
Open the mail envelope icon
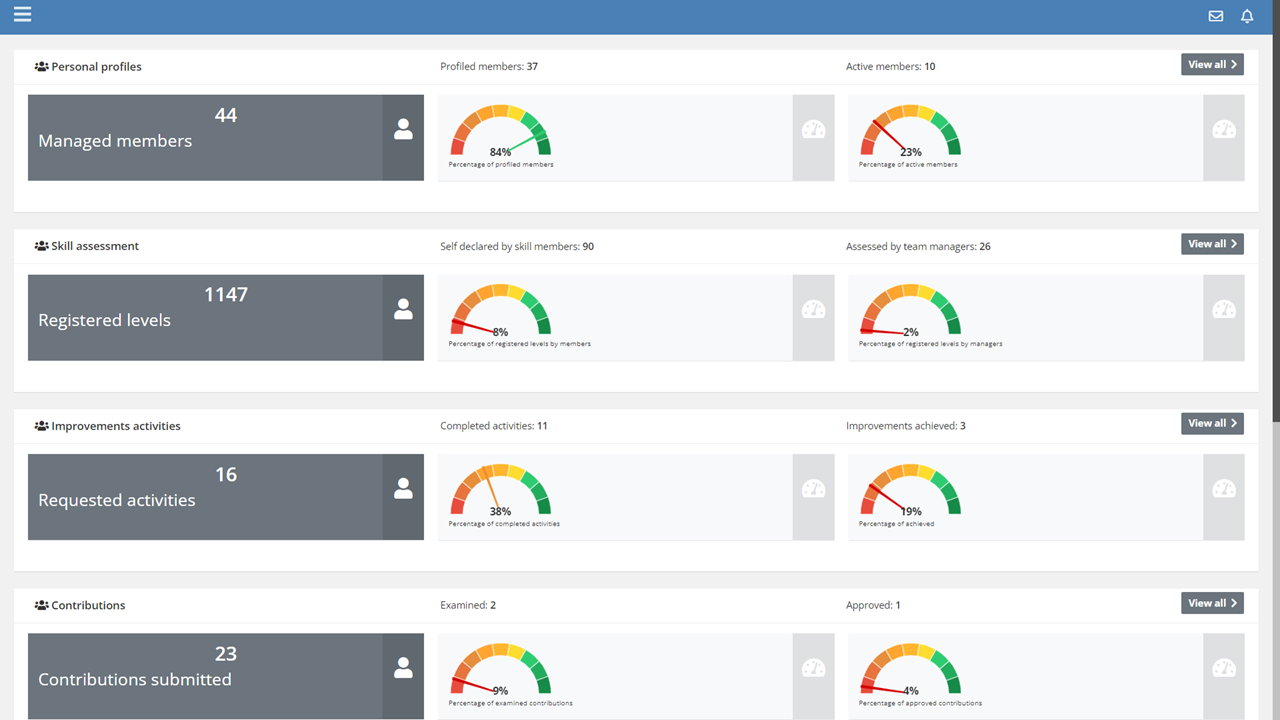point(1216,16)
